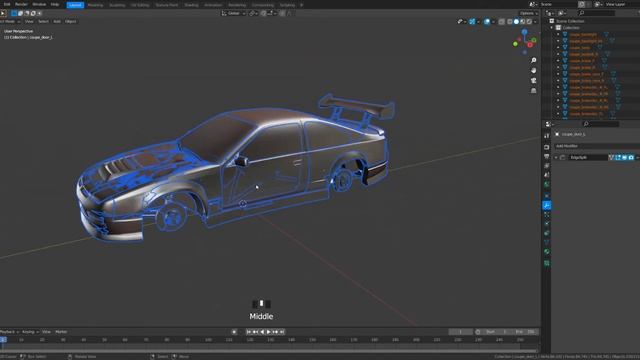
Task: Switch to the UV Editing workspace tab
Action: point(140,5)
